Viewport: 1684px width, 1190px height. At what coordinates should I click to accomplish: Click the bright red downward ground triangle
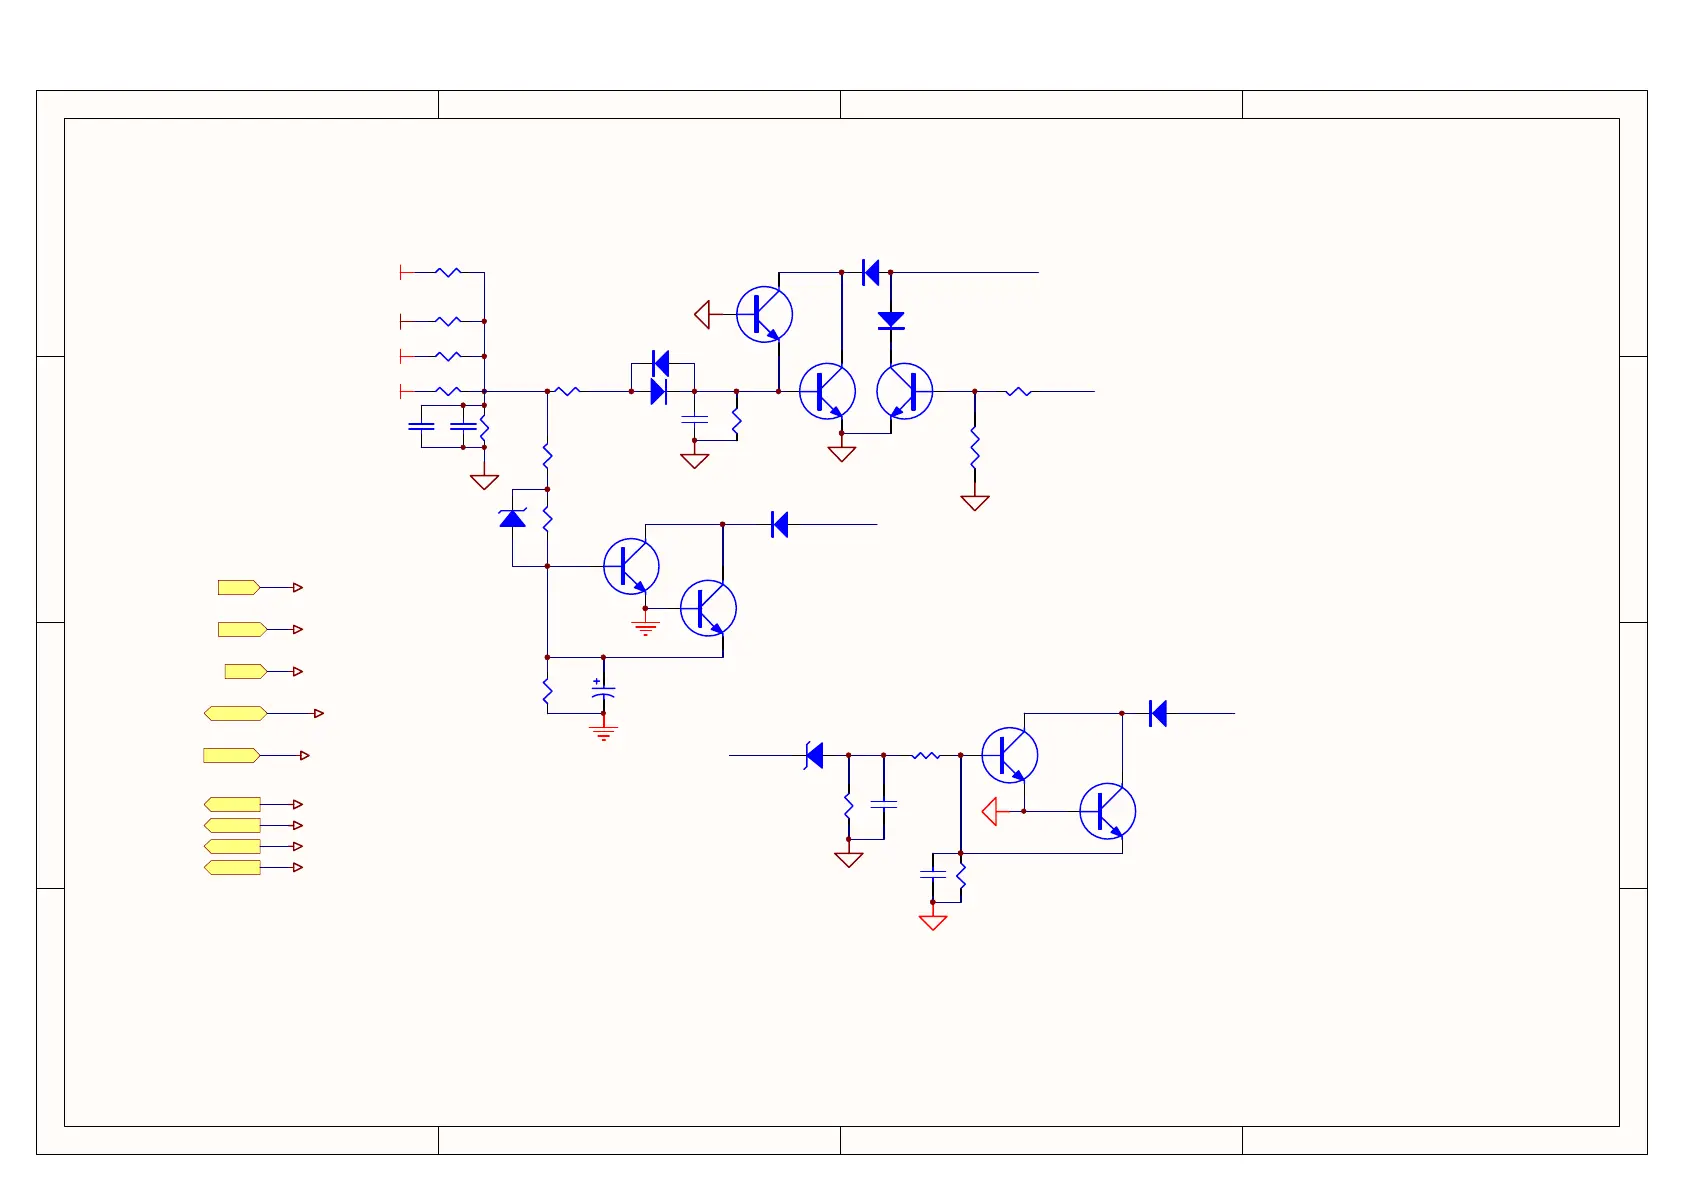pos(933,922)
